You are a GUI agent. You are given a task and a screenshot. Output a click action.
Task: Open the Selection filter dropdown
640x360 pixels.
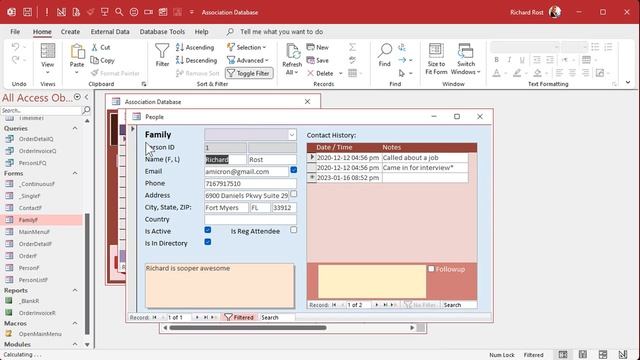coord(247,47)
